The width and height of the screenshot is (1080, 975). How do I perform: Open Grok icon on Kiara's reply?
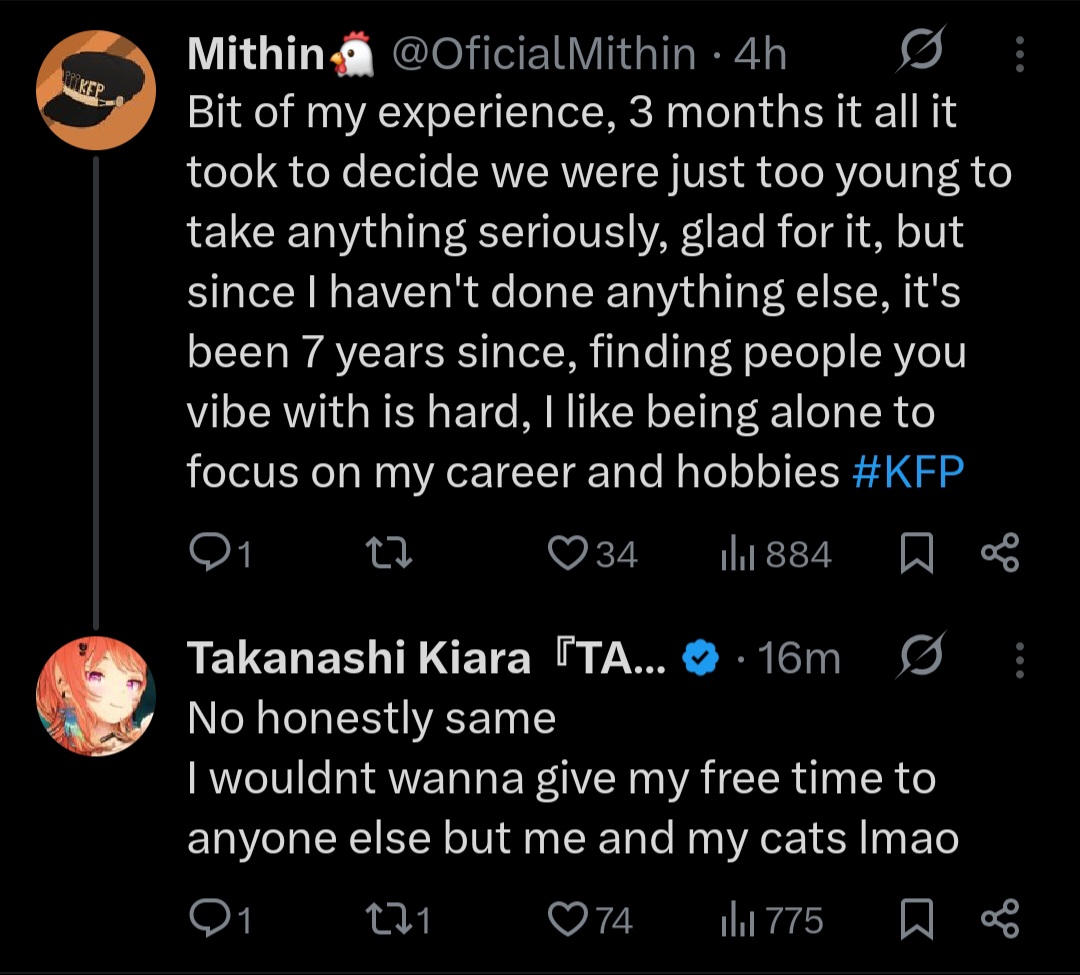click(921, 659)
